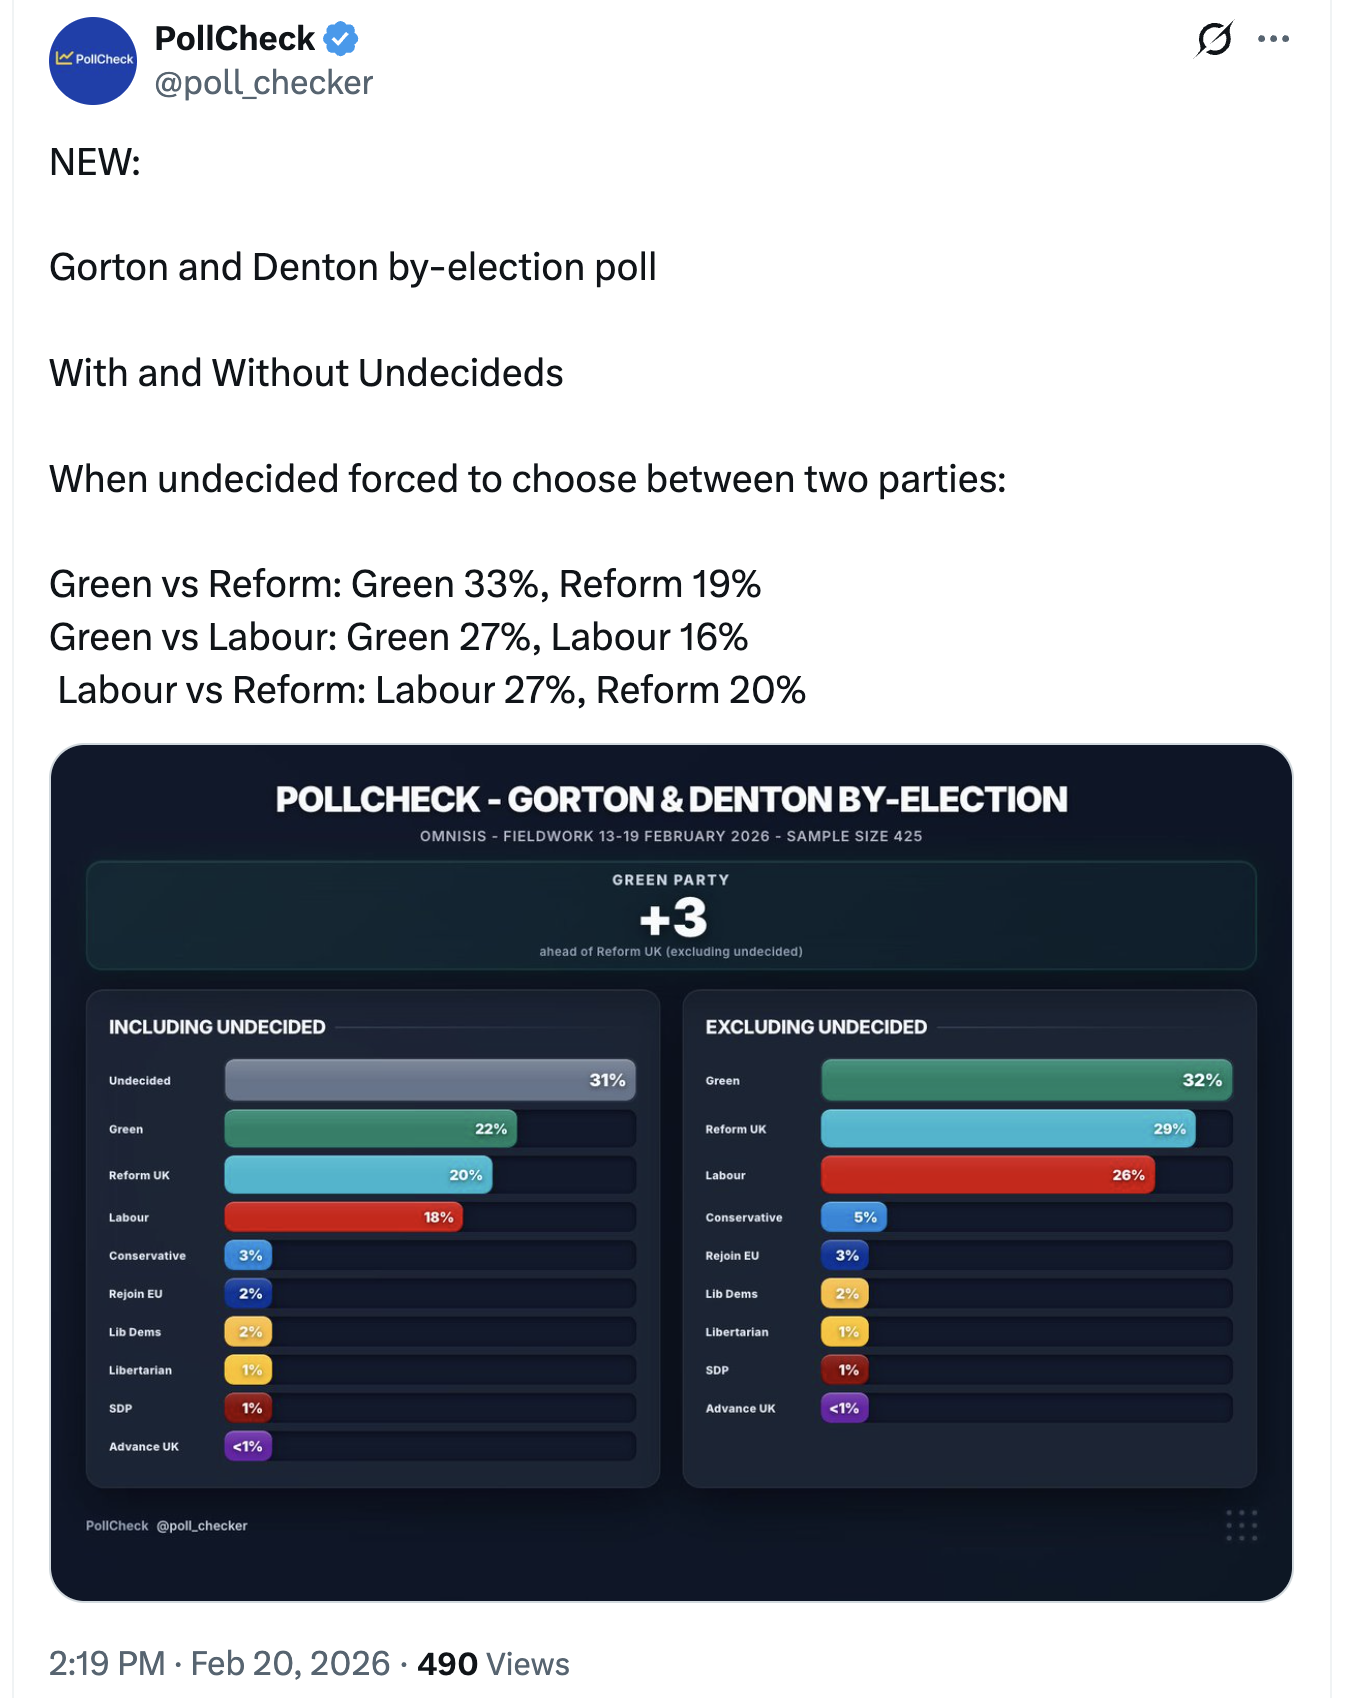This screenshot has width=1360, height=1698.
Task: Click the chart title Gorton & Denton By-Election
Action: 671,800
